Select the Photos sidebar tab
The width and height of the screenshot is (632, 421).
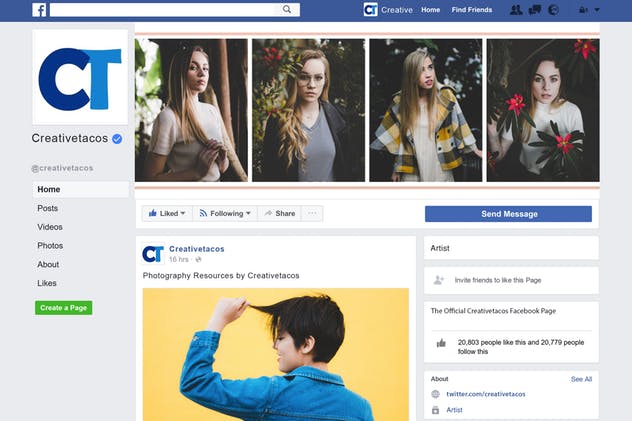[x=50, y=246]
